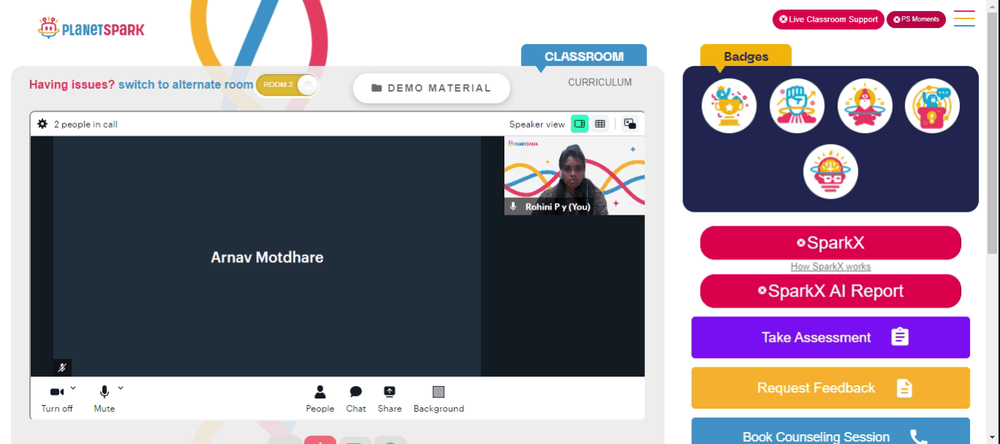Switch to grid view layout icon
Image resolution: width=1000 pixels, height=444 pixels.
pos(599,124)
